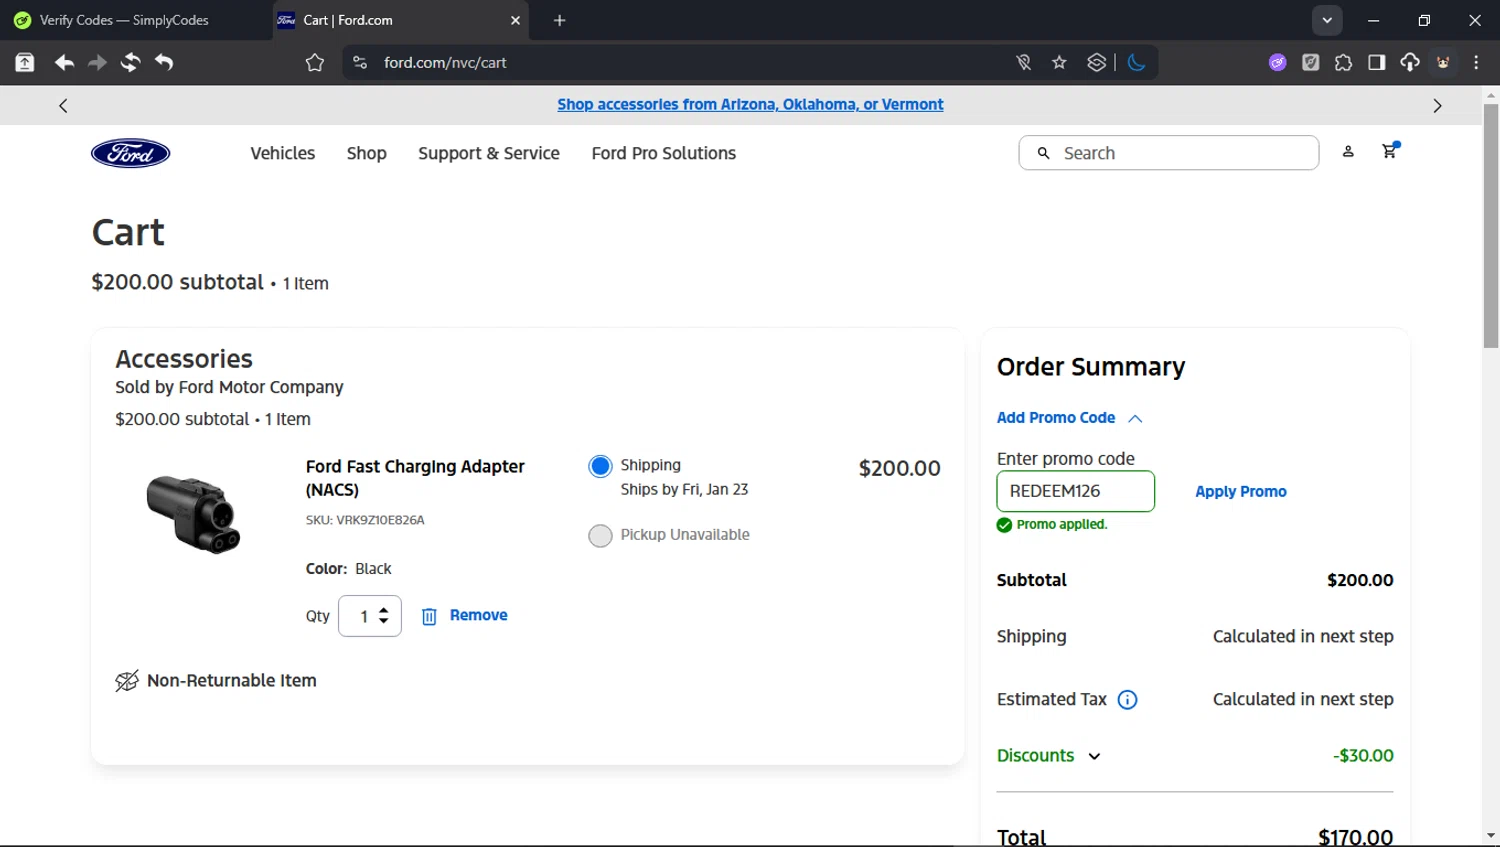Click the undo arrow icon in toolbar

[164, 62]
